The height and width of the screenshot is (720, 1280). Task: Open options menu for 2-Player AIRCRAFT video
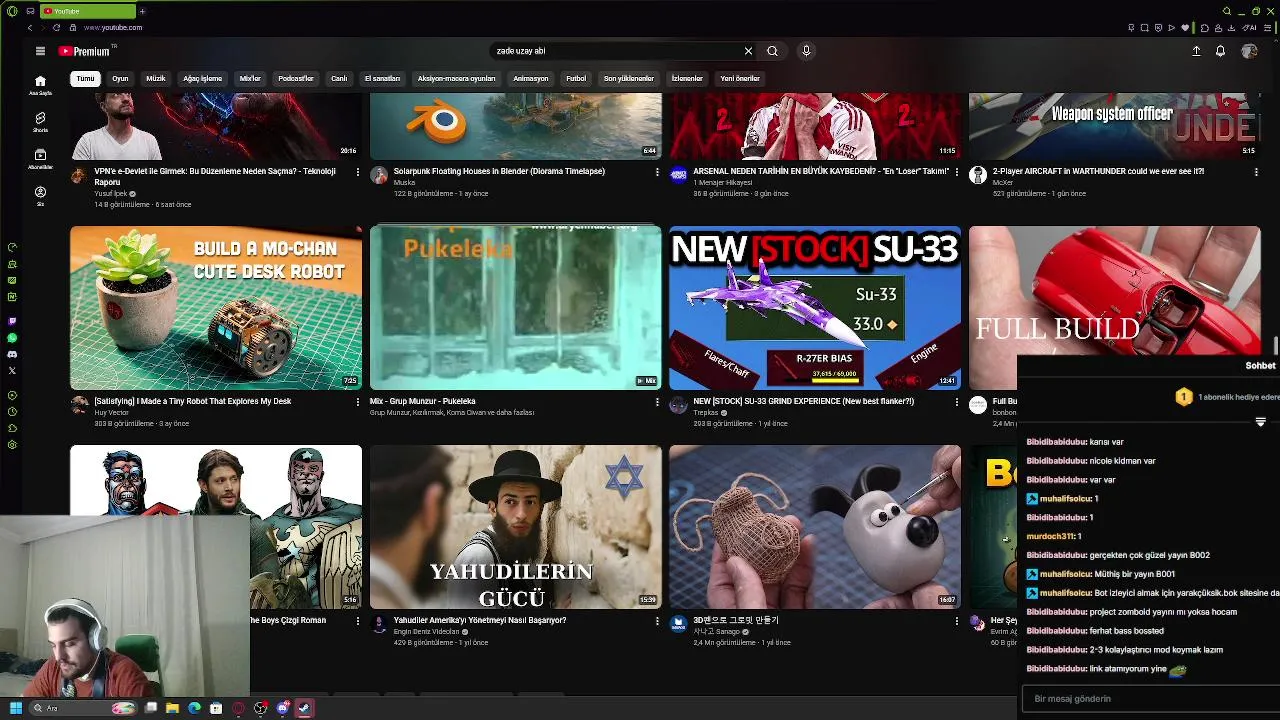tap(1256, 172)
